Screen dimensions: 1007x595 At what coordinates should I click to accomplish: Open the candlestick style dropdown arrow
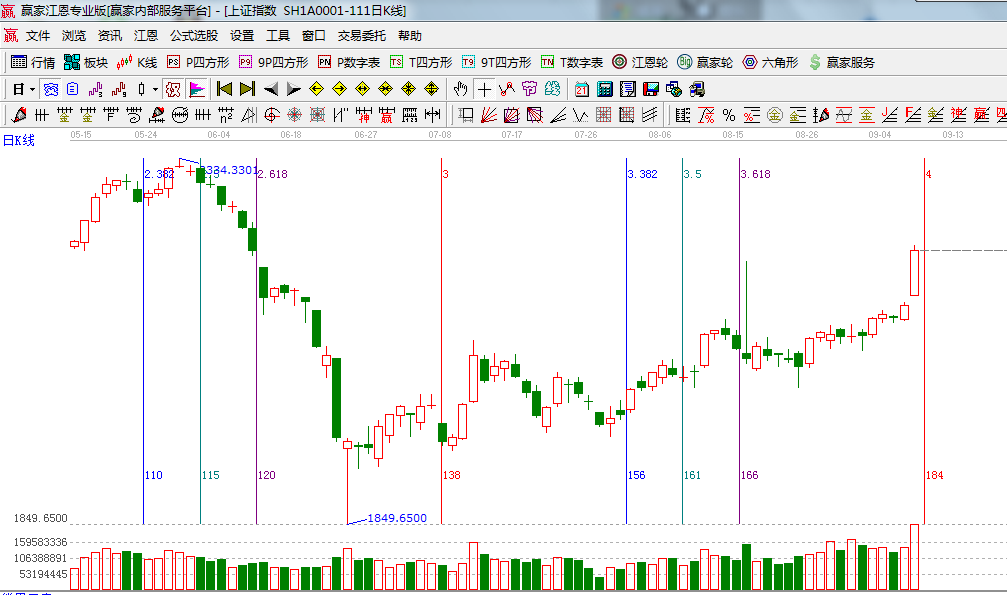[155, 89]
